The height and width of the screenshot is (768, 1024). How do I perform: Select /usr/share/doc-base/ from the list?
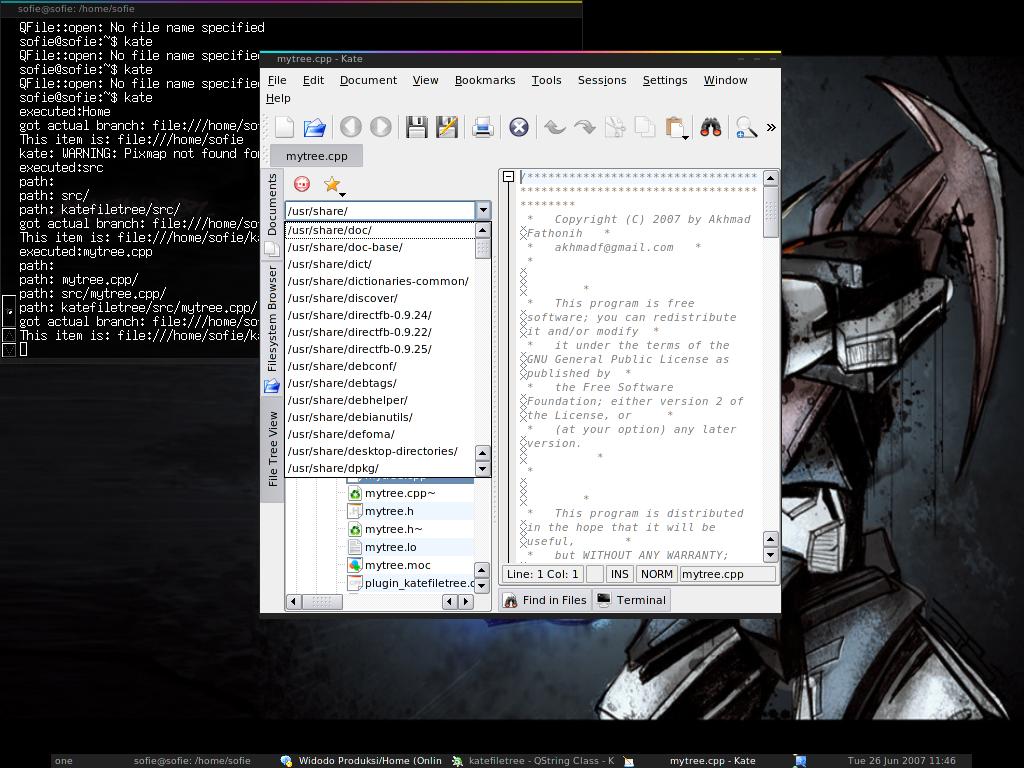click(381, 247)
